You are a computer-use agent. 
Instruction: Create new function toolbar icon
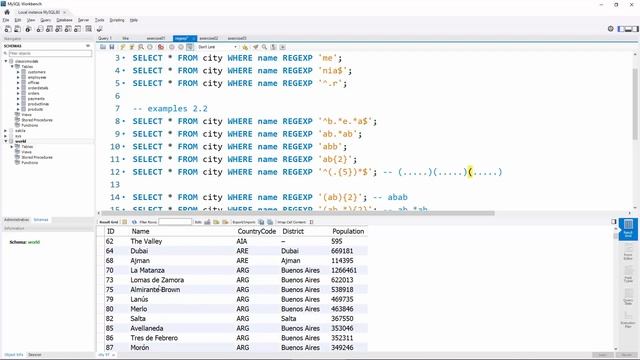[78, 29]
